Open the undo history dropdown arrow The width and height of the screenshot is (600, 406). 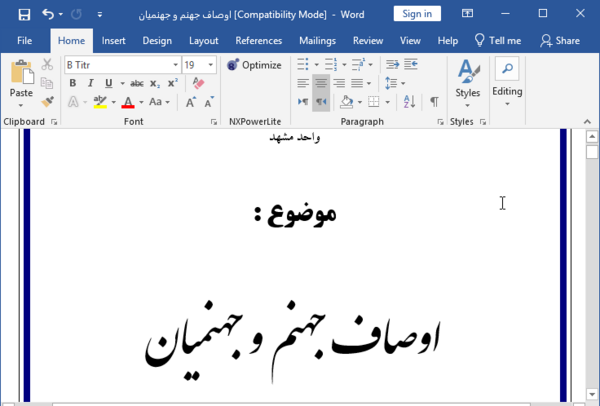(x=60, y=15)
